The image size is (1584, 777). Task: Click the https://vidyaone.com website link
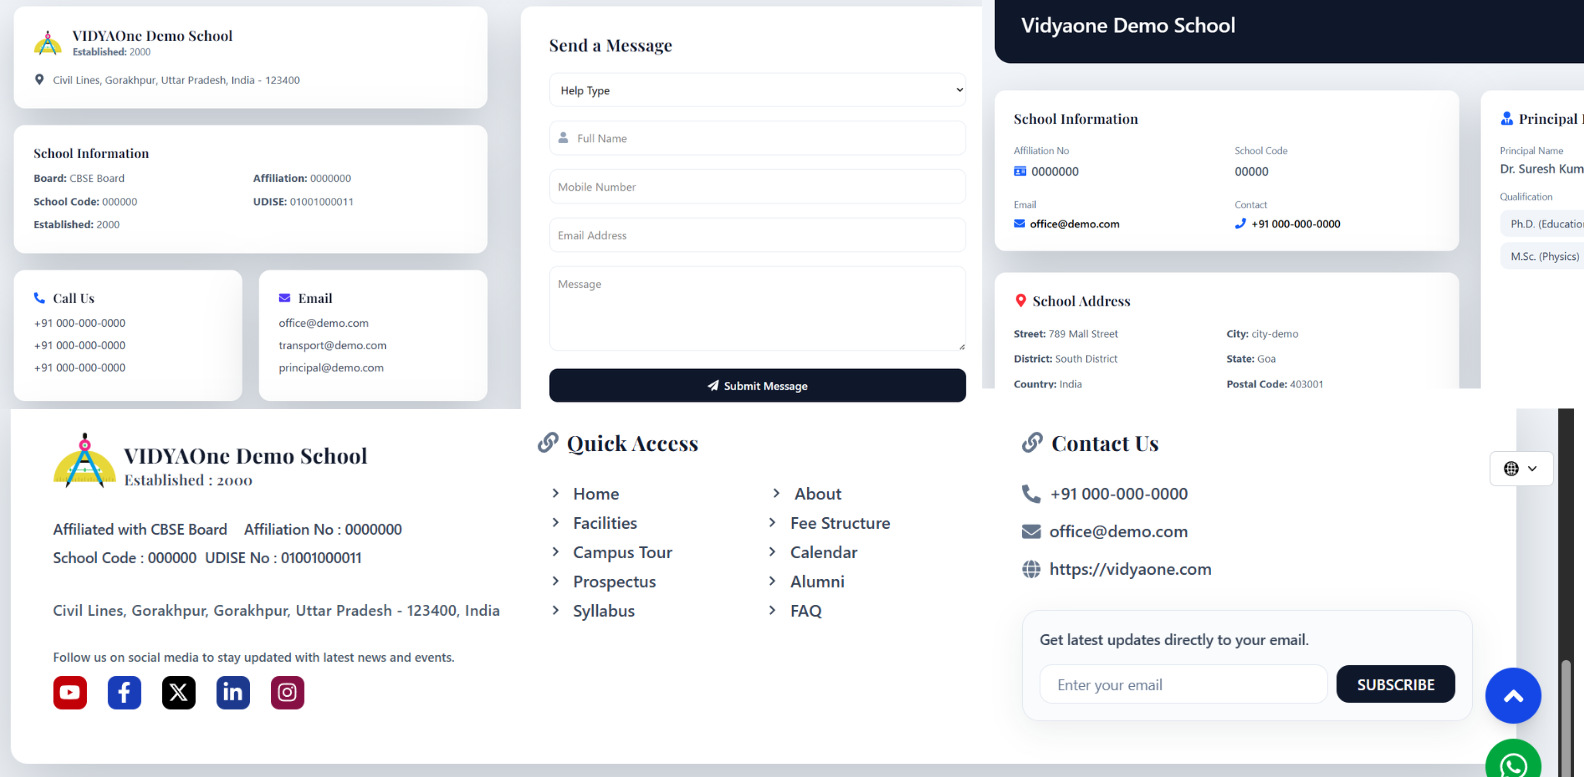tap(1130, 569)
